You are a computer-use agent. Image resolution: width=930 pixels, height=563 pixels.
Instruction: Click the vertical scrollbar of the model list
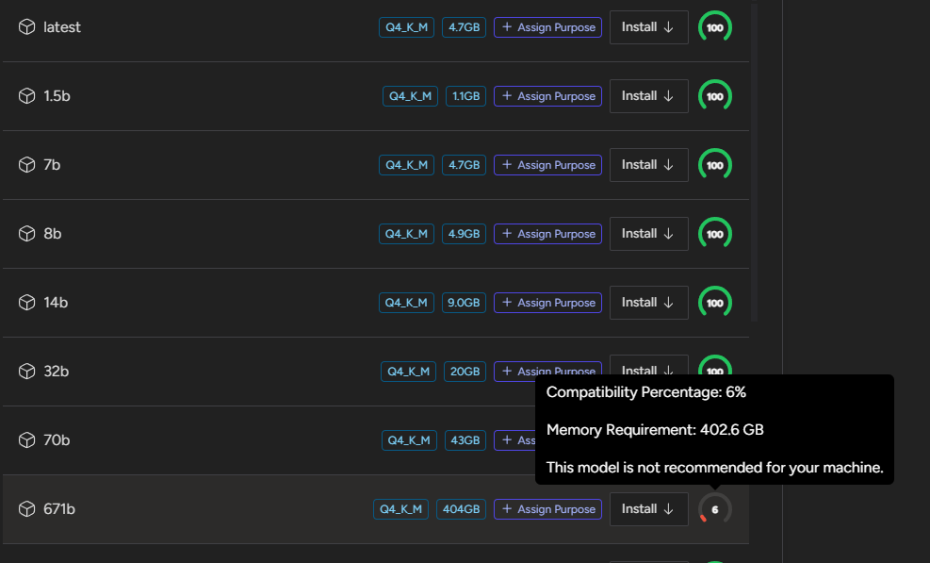pos(754,163)
